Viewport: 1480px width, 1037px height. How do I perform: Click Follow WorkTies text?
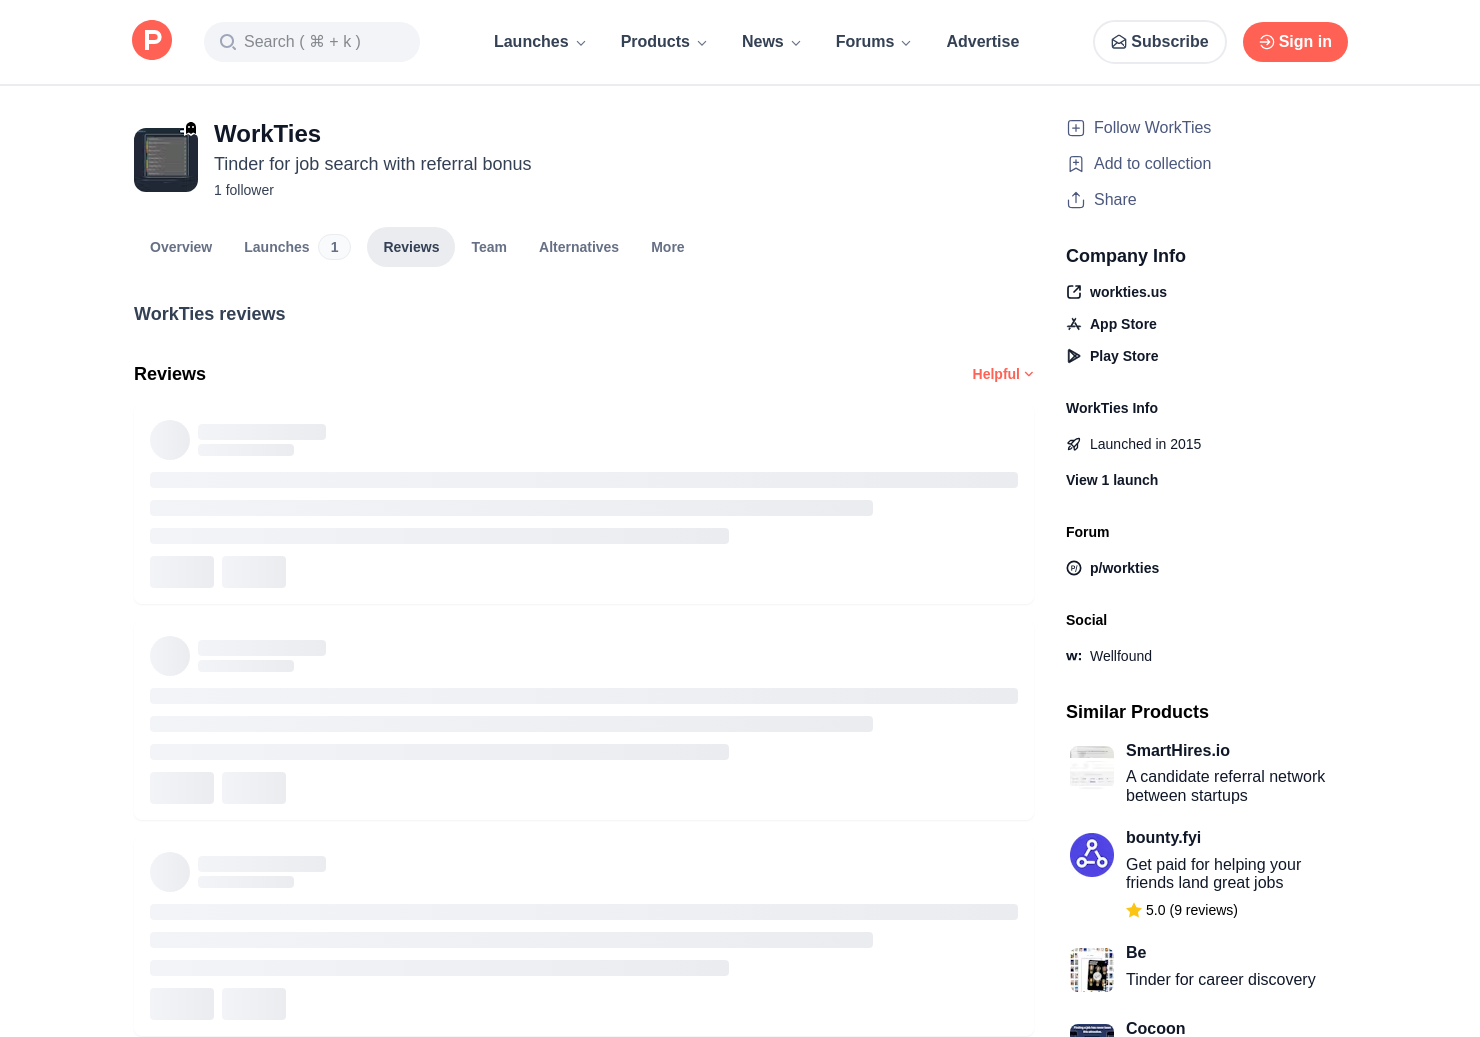[1152, 128]
